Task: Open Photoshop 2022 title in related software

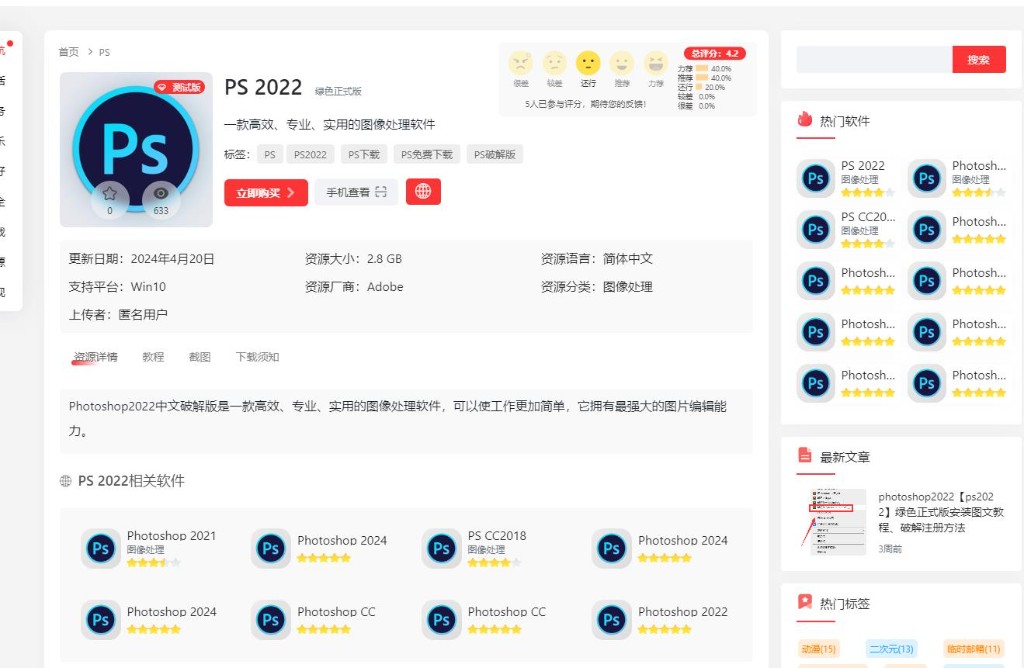Action: (682, 612)
